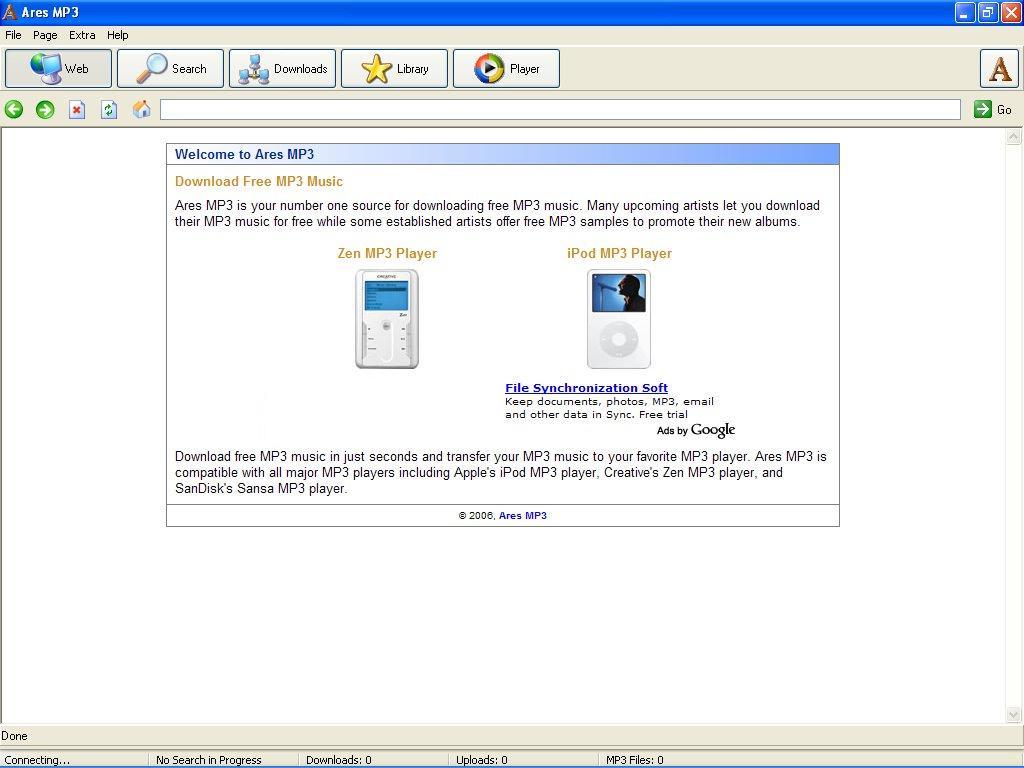Open the Player section
This screenshot has width=1024, height=768.
click(x=507, y=69)
